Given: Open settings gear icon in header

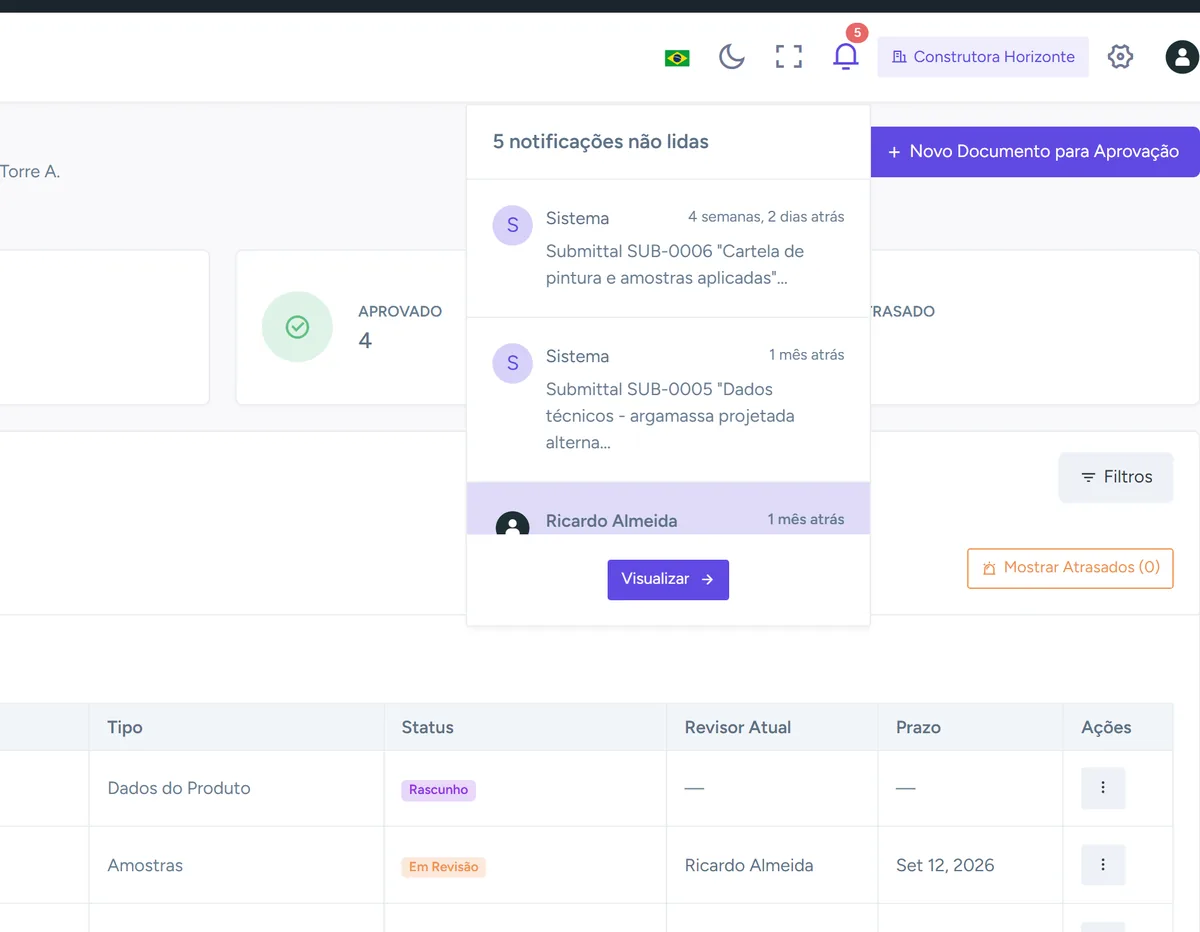Looking at the screenshot, I should coord(1120,57).
